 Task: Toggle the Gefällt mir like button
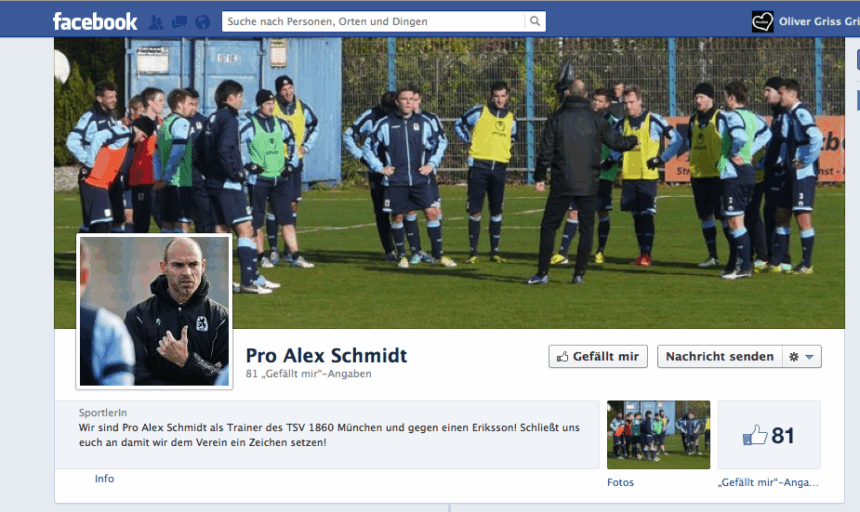[x=598, y=356]
